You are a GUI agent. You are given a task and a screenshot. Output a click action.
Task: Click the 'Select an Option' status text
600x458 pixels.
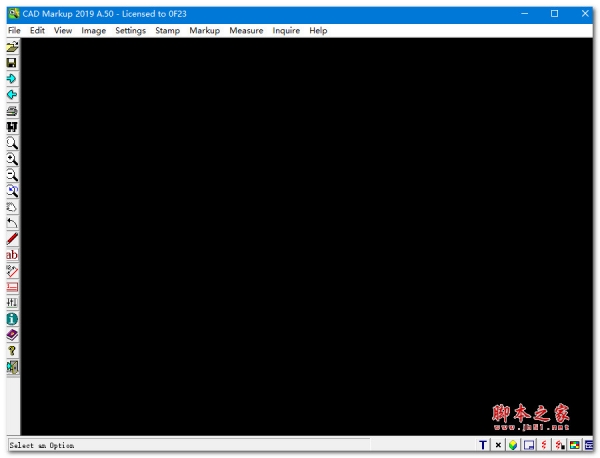click(42, 445)
